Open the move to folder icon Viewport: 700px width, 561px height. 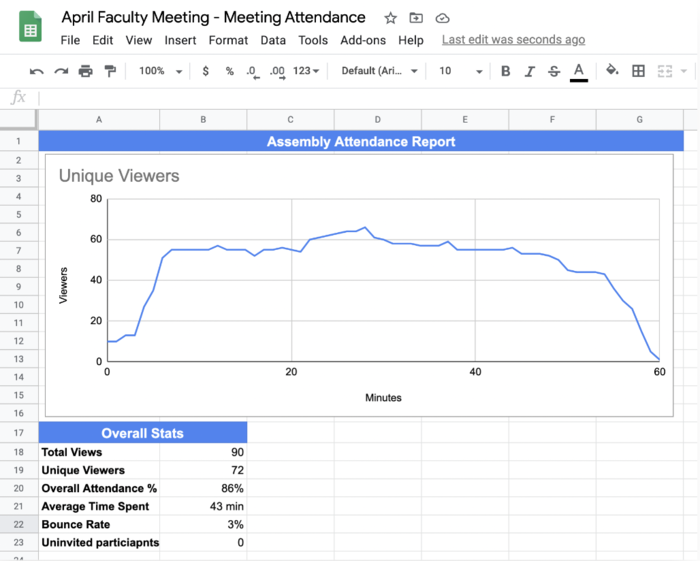click(416, 18)
